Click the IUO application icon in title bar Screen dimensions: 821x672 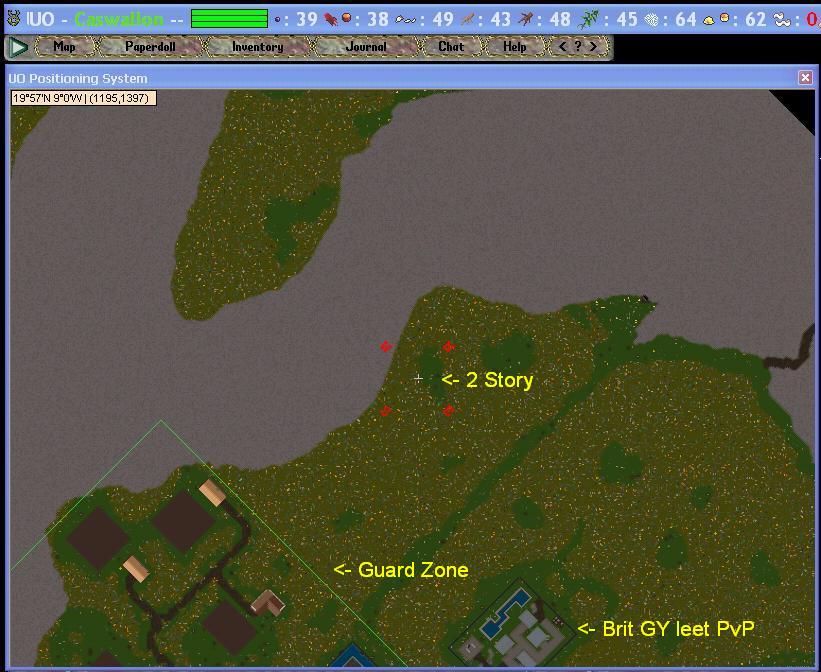pos(13,19)
